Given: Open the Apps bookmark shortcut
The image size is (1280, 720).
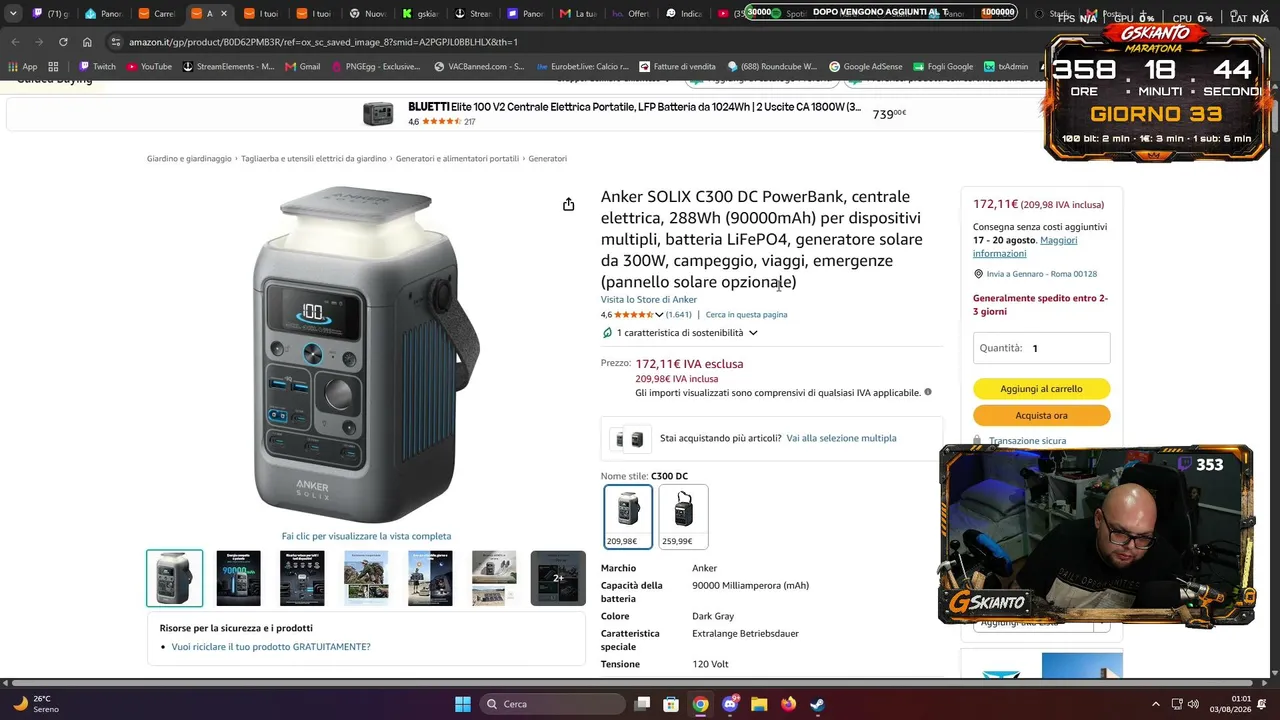Looking at the screenshot, I should click(x=23, y=67).
